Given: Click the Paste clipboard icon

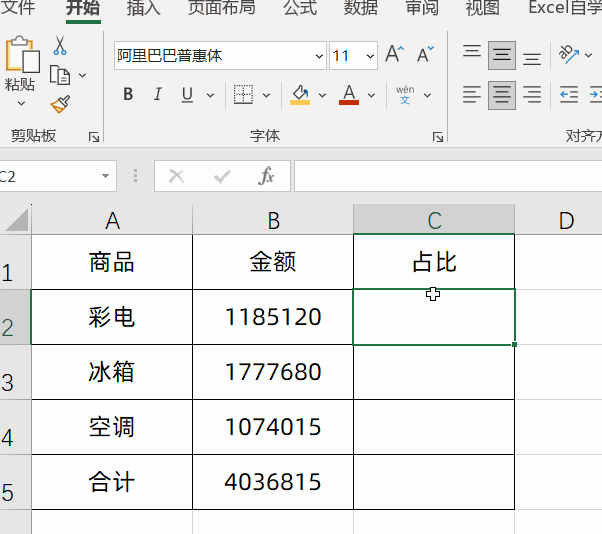Looking at the screenshot, I should [22, 54].
